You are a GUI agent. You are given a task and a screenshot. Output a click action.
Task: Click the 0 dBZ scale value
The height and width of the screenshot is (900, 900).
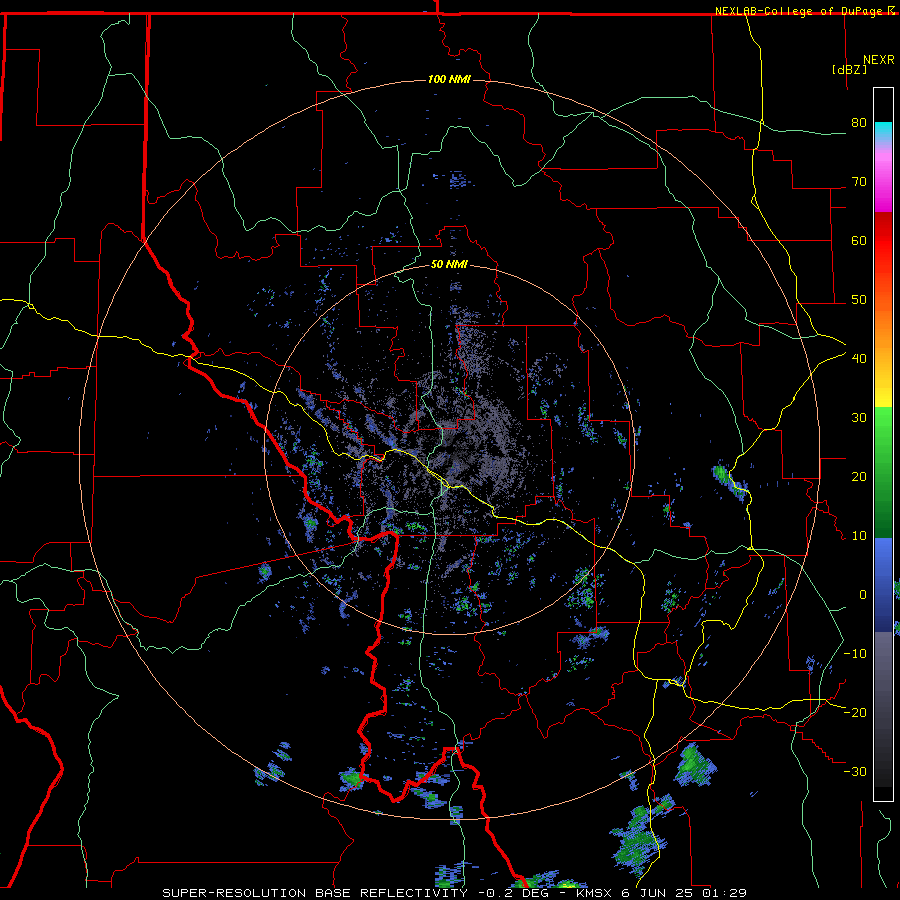(863, 595)
